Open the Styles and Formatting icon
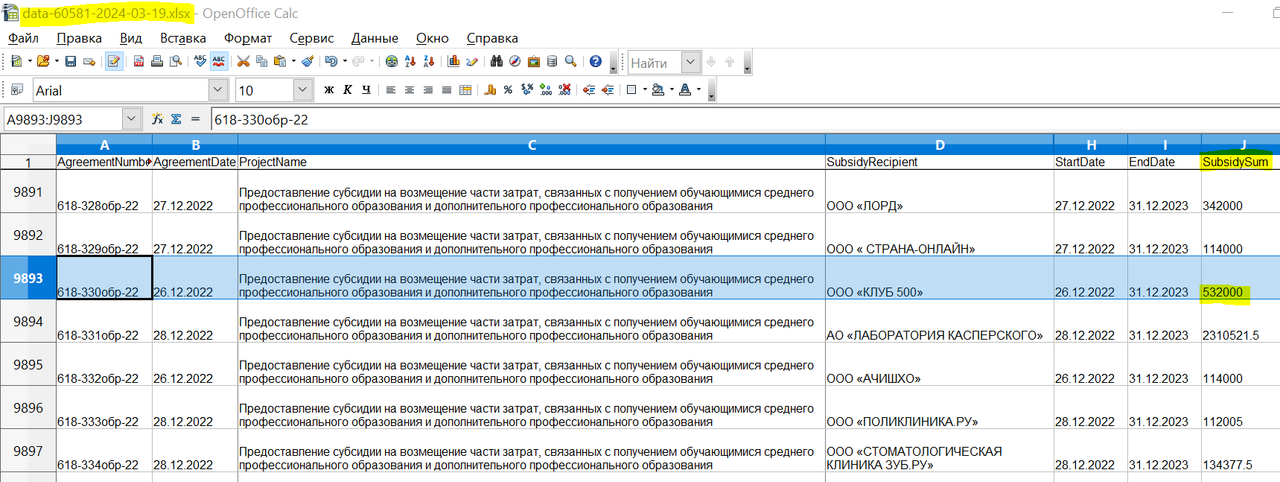1280x482 pixels. [16, 89]
